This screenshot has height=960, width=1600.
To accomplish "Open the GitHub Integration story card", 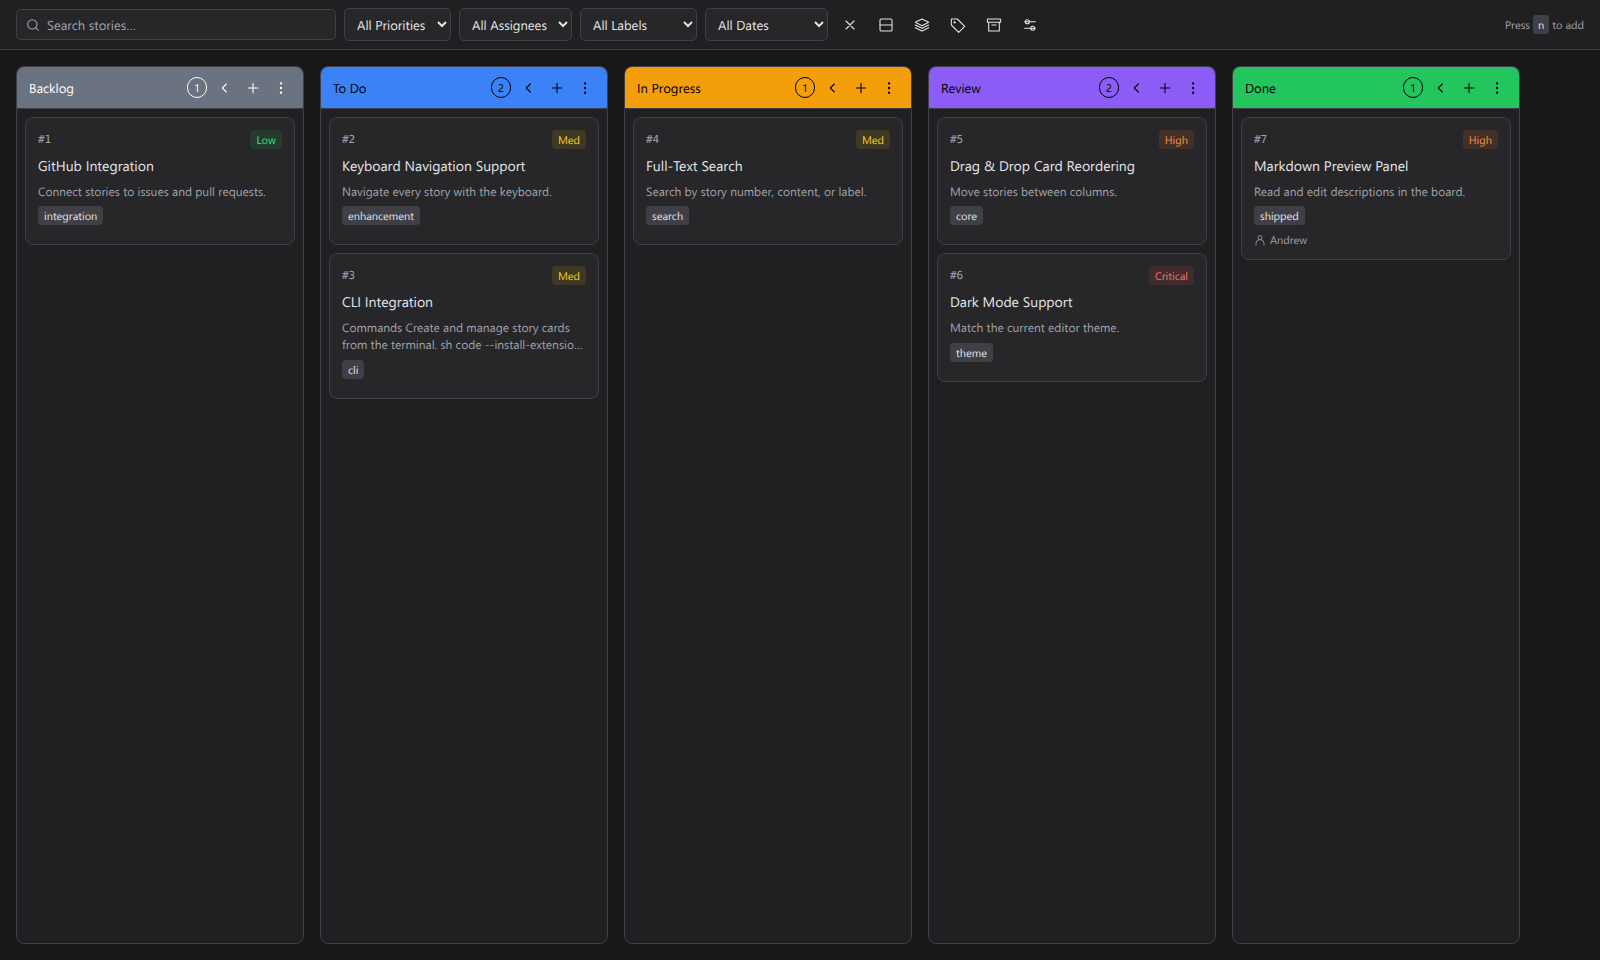I will (160, 181).
